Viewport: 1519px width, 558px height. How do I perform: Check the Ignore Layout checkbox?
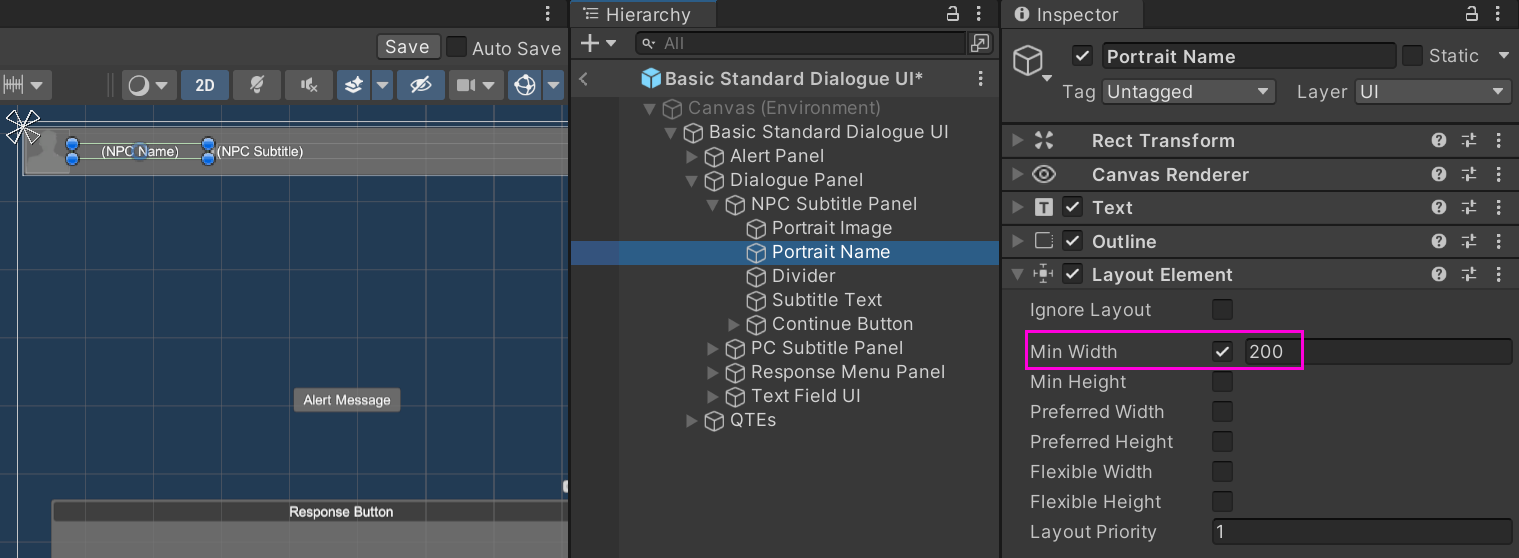point(1222,309)
